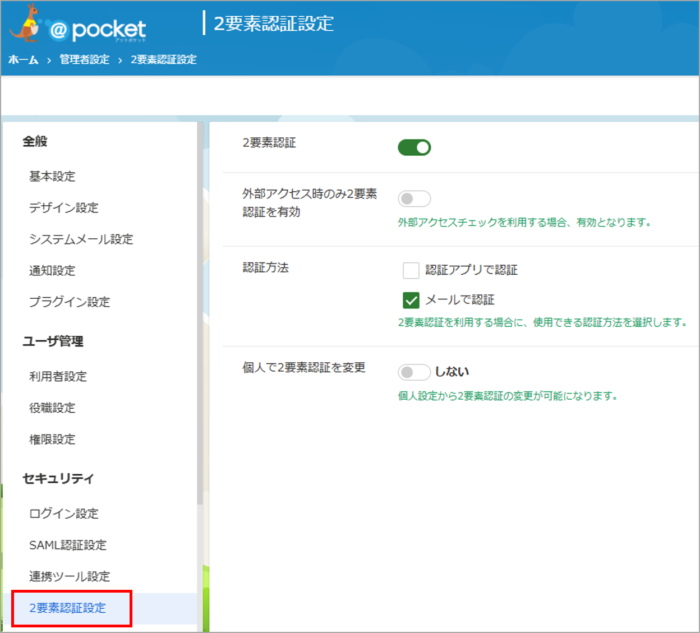Open 管理者設定 breadcrumb link
The image size is (700, 633).
[x=84, y=60]
